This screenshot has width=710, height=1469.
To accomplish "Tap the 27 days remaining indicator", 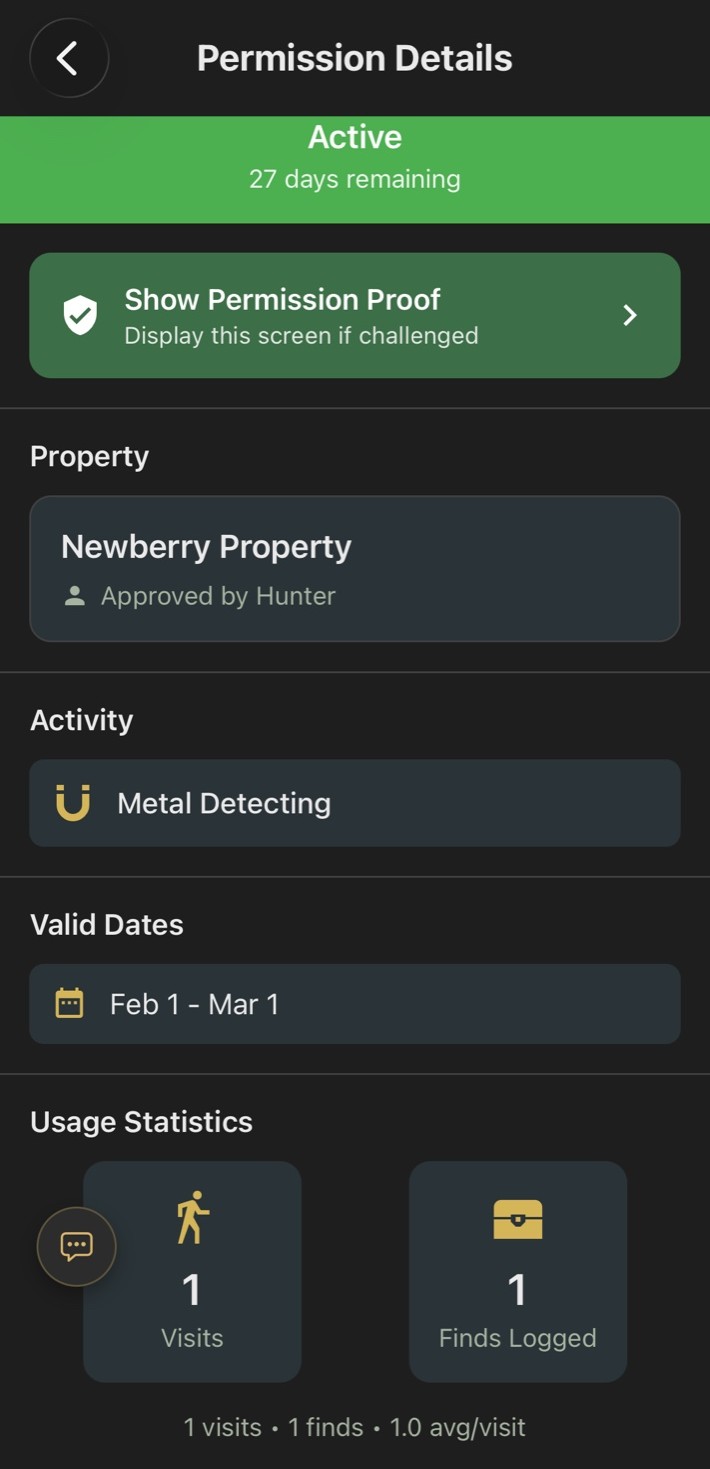I will (355, 179).
